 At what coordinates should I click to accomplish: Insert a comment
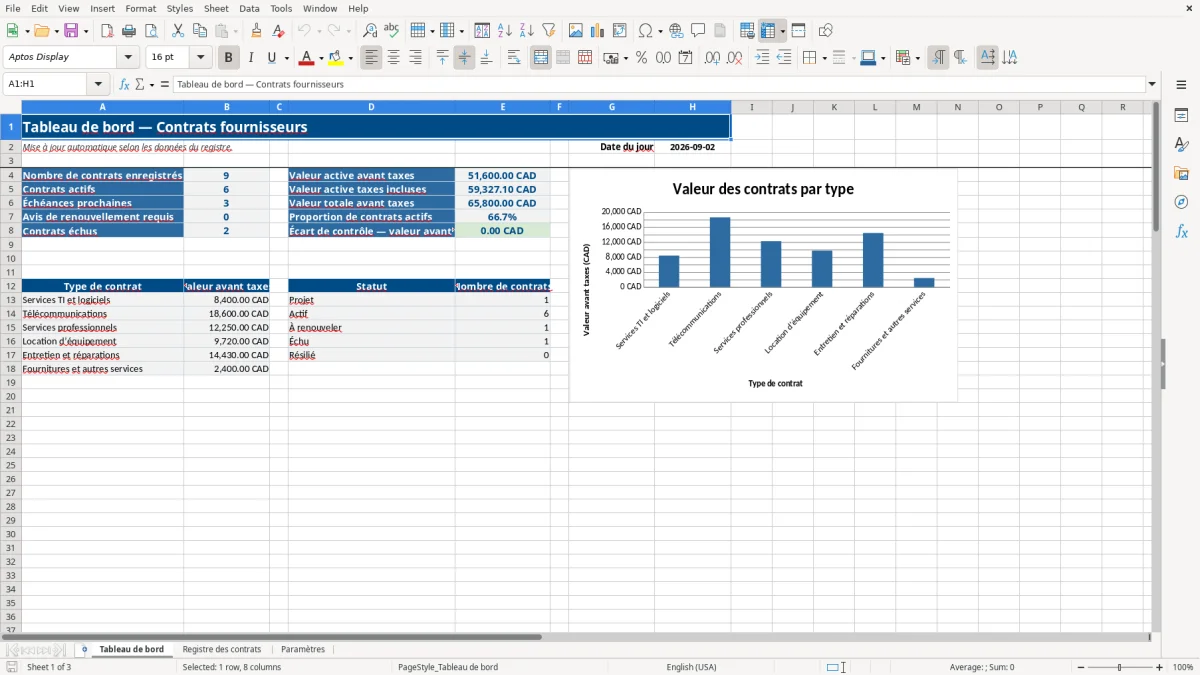pyautogui.click(x=698, y=31)
